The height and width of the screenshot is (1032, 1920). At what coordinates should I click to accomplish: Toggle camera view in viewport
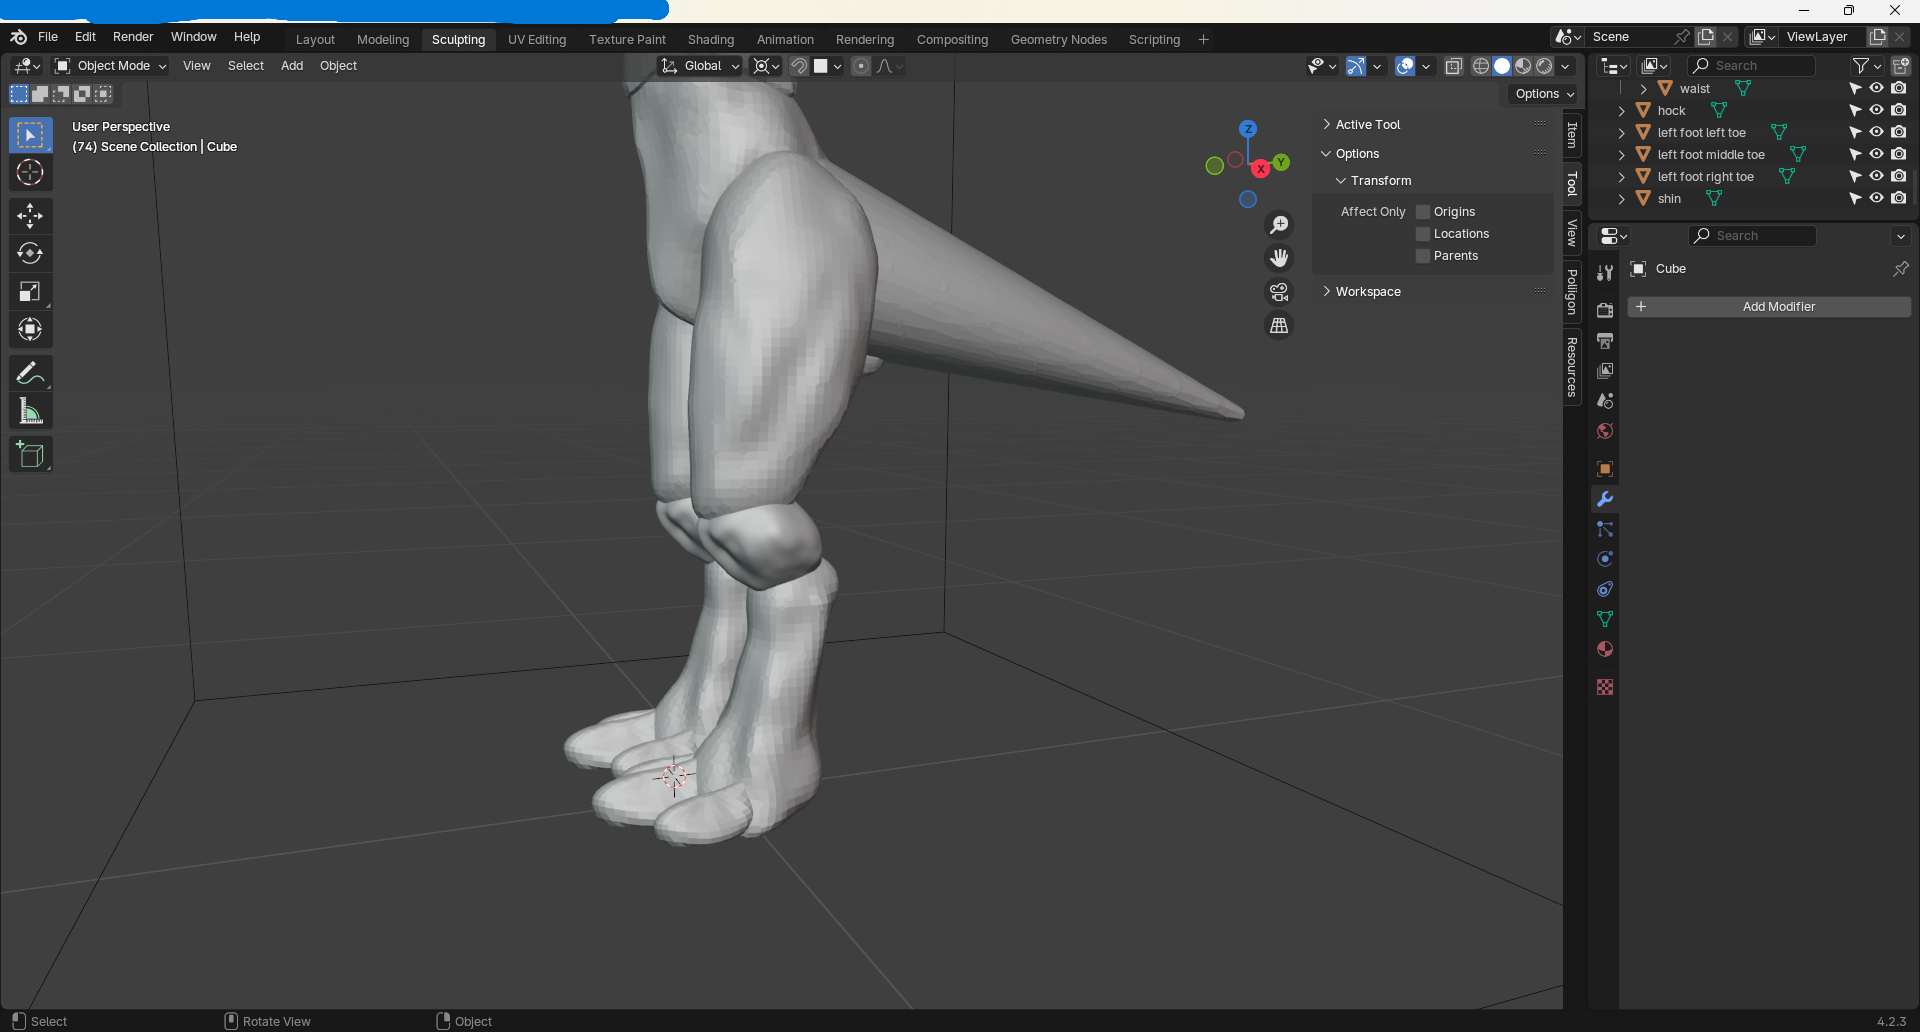1279,292
